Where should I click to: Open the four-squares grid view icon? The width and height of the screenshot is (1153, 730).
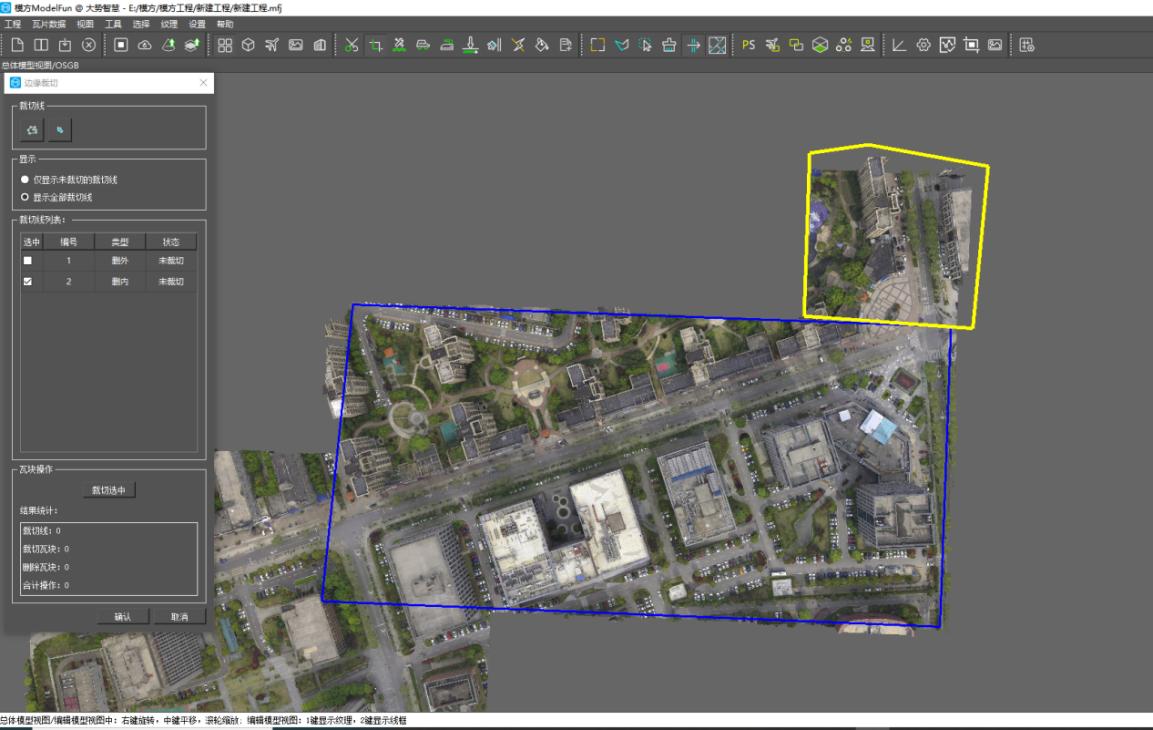(225, 45)
